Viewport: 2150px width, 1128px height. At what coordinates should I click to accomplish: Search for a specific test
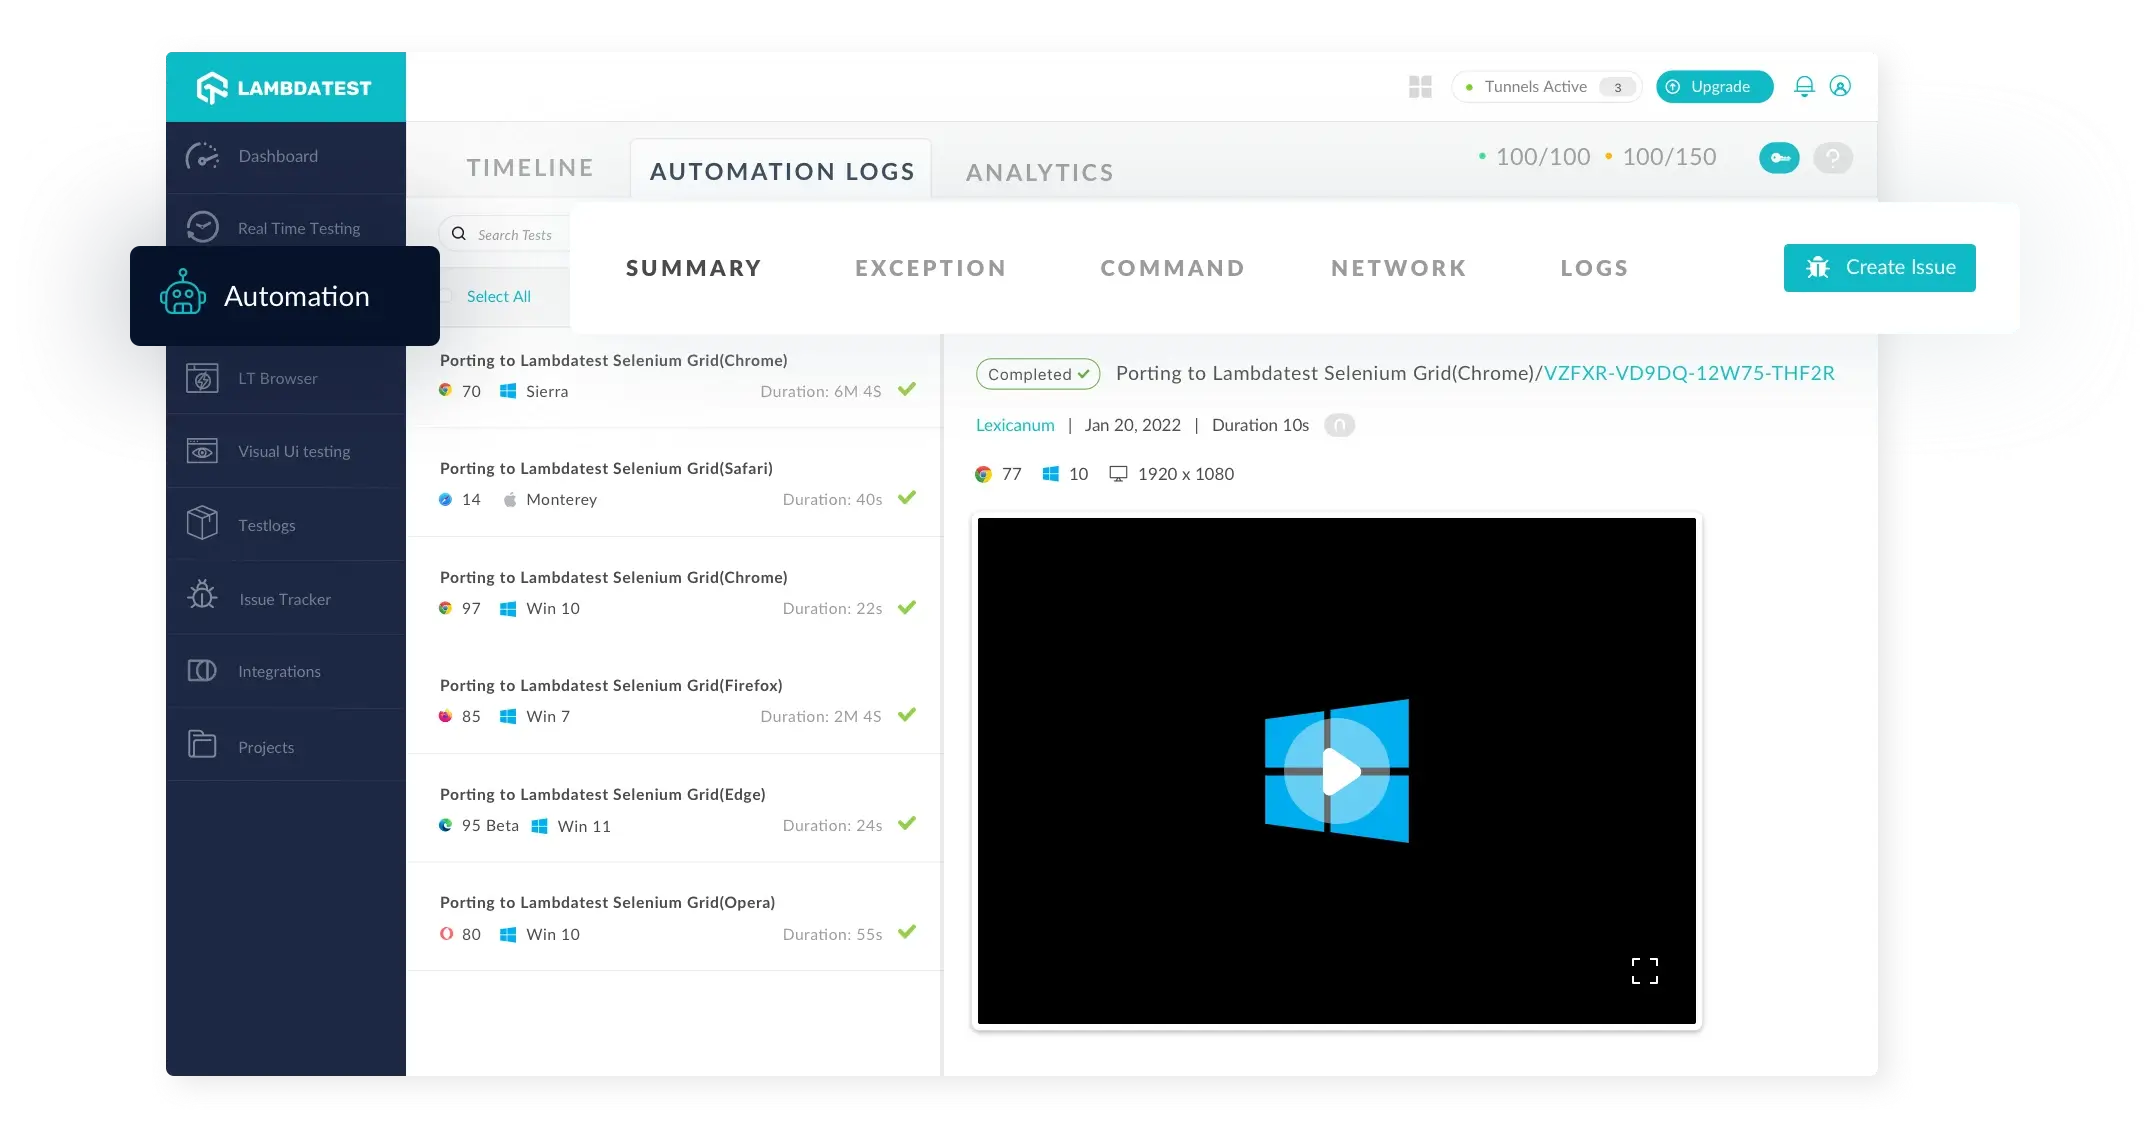tap(516, 233)
